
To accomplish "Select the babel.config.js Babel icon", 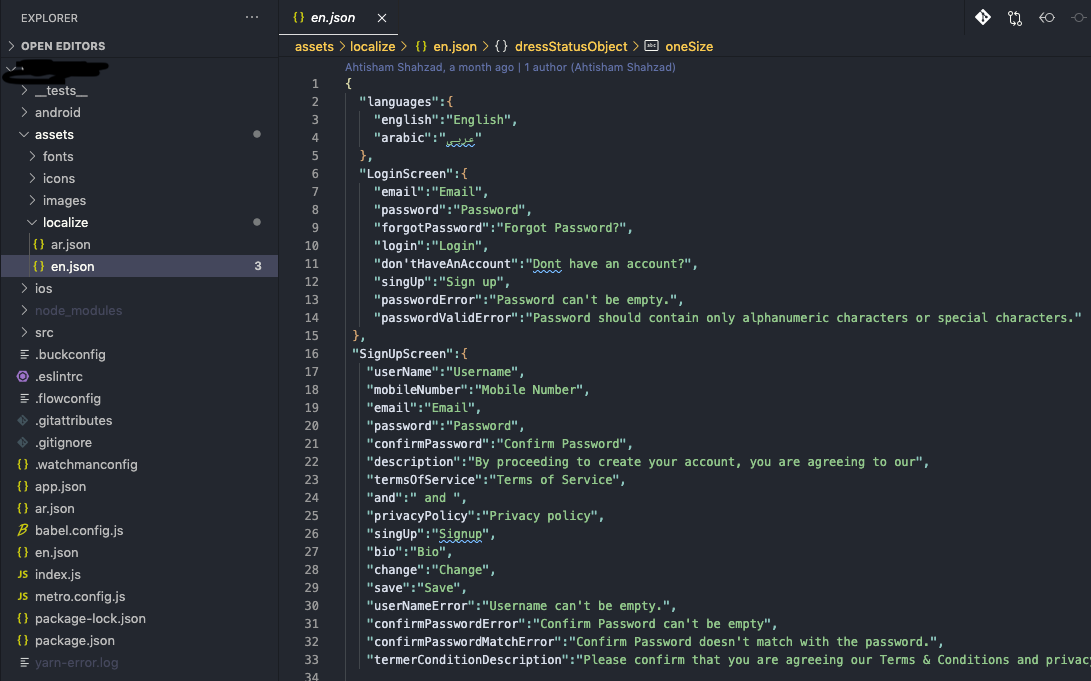I will coord(22,530).
